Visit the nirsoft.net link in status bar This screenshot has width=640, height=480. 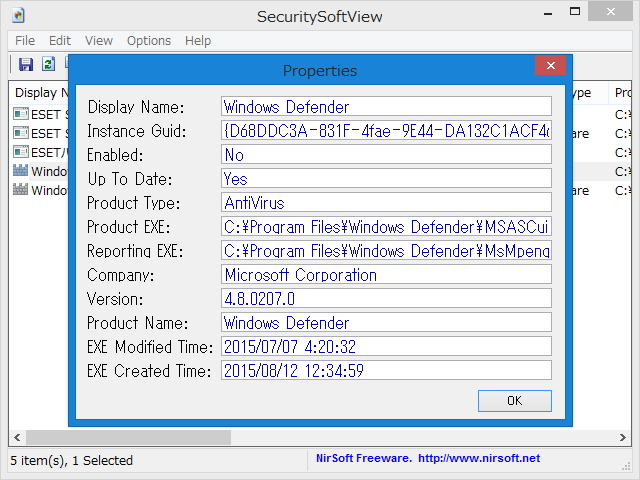pos(478,458)
